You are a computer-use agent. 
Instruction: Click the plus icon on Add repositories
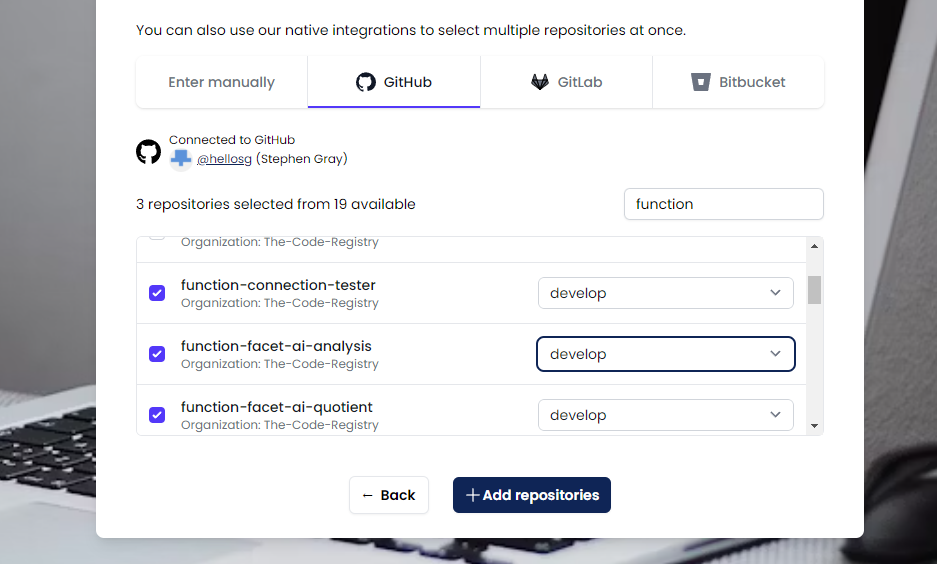click(473, 495)
